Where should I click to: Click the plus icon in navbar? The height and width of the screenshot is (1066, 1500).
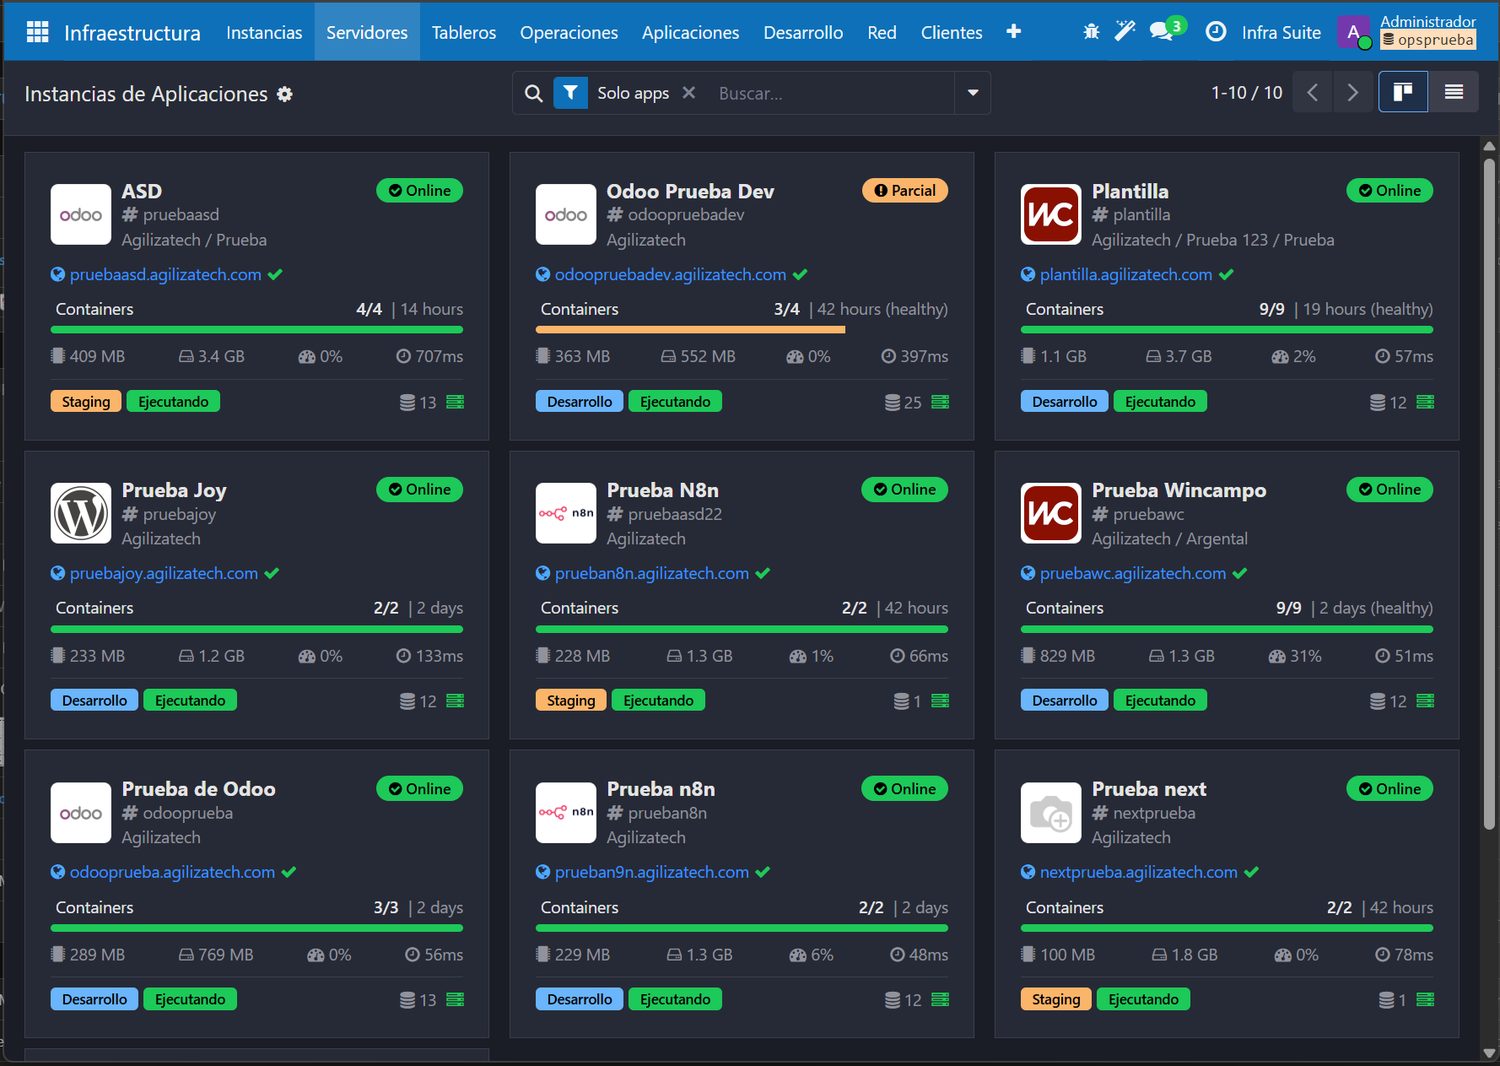(x=1013, y=32)
